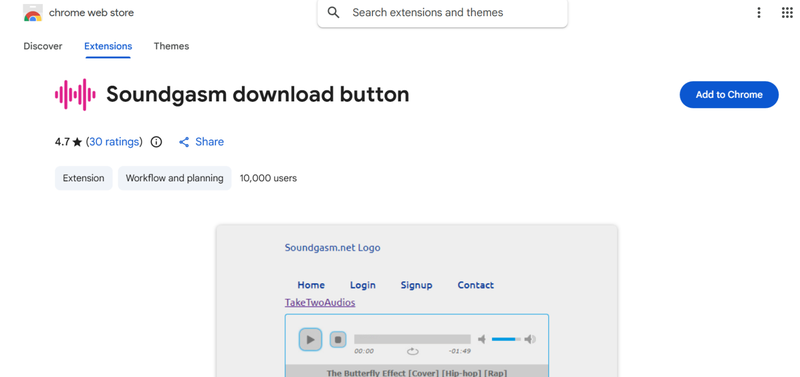Screen dimensions: 800x377
Task: Click the Share link text
Action: pyautogui.click(x=210, y=142)
